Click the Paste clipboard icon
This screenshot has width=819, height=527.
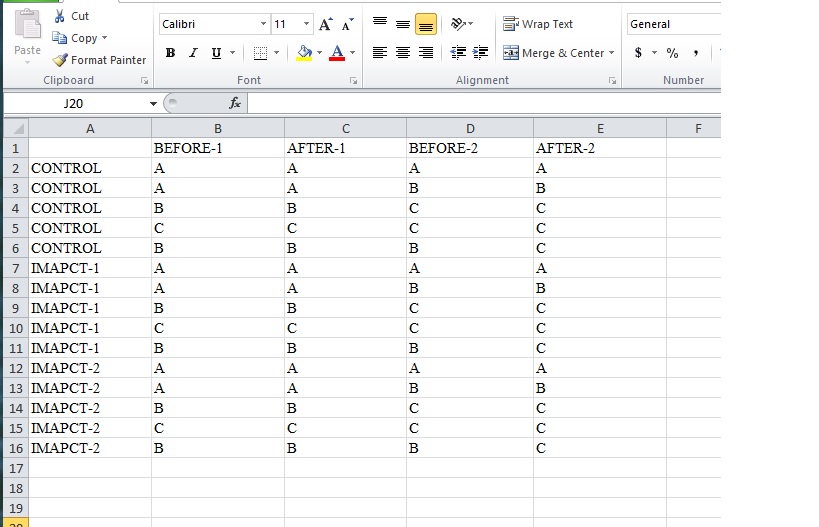pos(27,25)
